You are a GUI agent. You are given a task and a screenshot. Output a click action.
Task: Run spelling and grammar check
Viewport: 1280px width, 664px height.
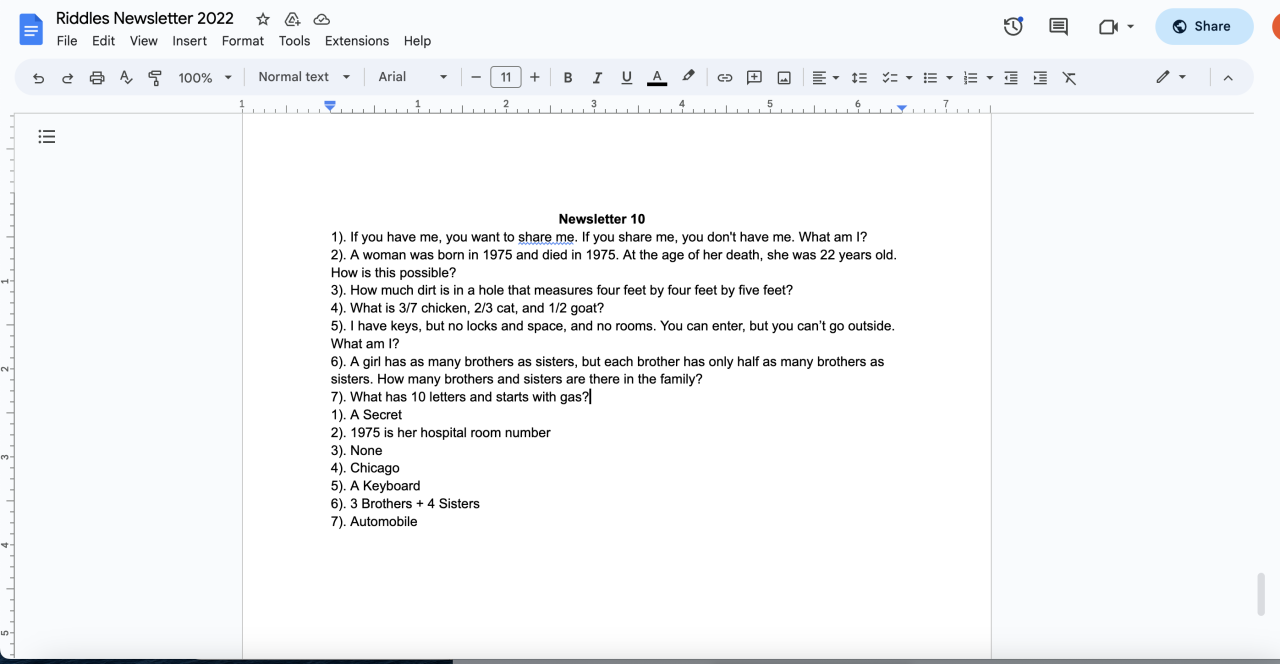coord(126,77)
